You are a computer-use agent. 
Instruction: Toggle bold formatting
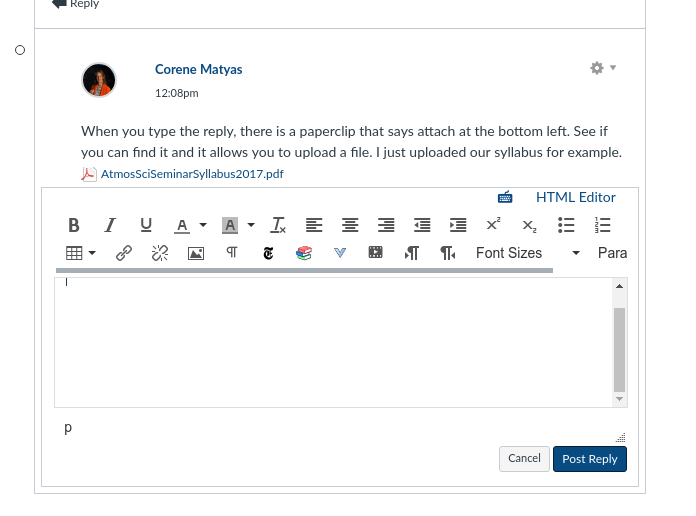pyautogui.click(x=74, y=225)
